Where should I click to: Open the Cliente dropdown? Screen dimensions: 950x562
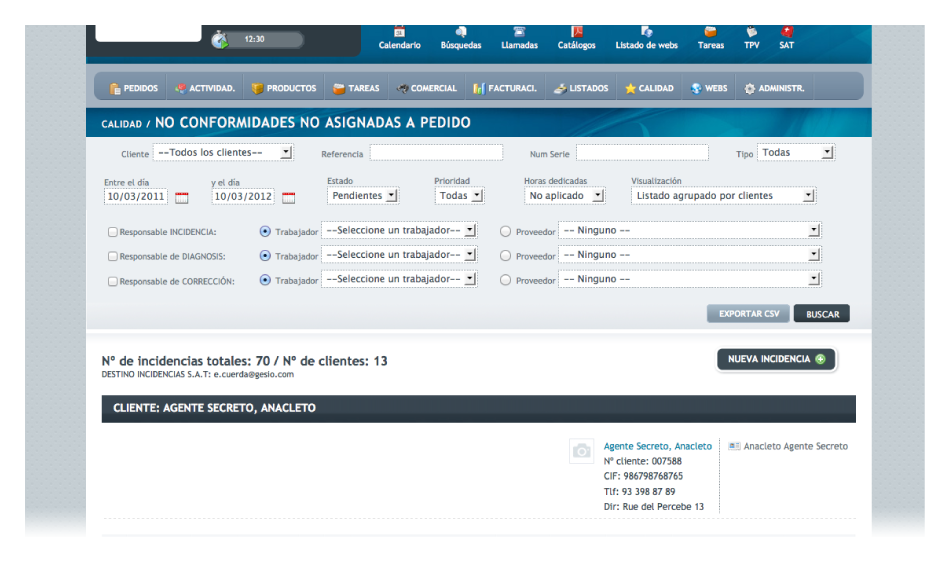[224, 153]
